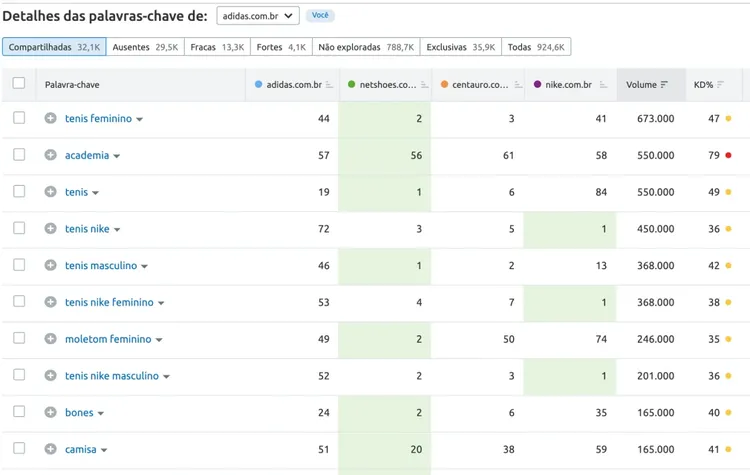Check the tenis row checkbox
This screenshot has height=475, width=750.
pyautogui.click(x=19, y=191)
